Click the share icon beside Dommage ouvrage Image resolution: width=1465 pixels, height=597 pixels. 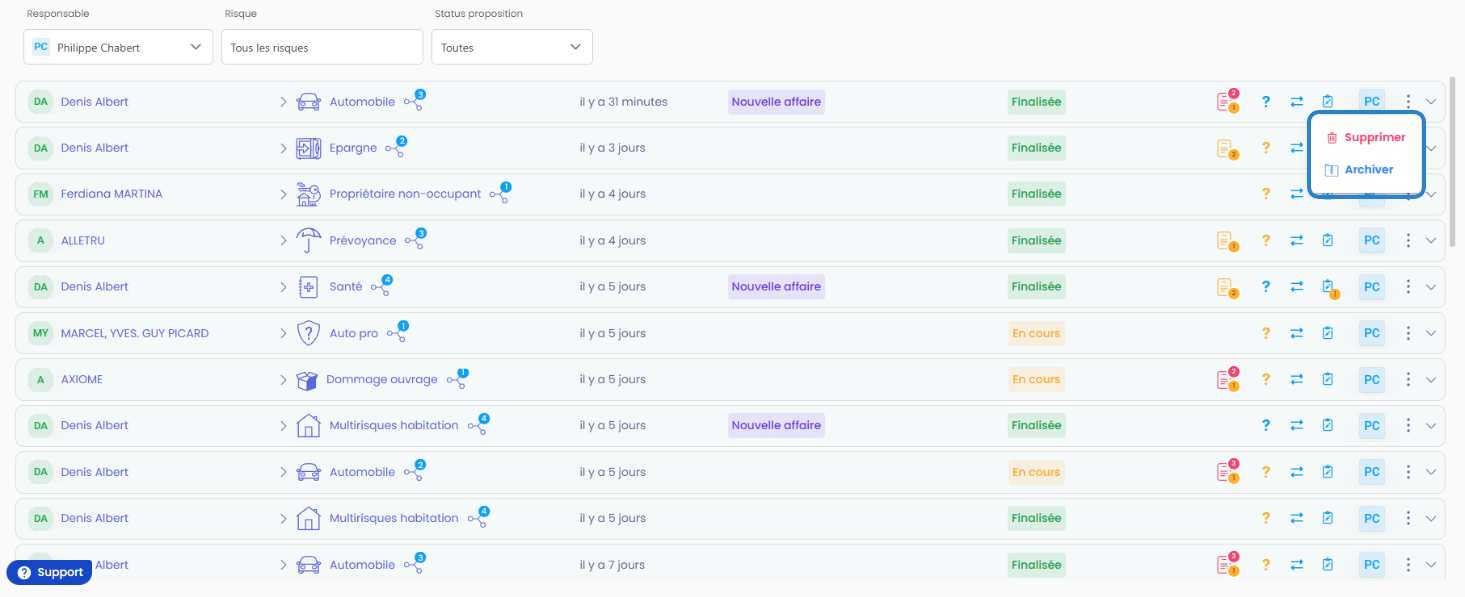tap(457, 379)
